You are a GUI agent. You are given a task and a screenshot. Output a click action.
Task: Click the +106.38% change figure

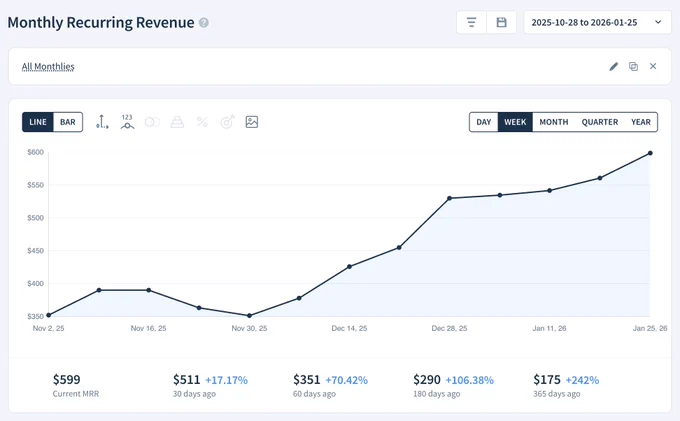pyautogui.click(x=470, y=380)
